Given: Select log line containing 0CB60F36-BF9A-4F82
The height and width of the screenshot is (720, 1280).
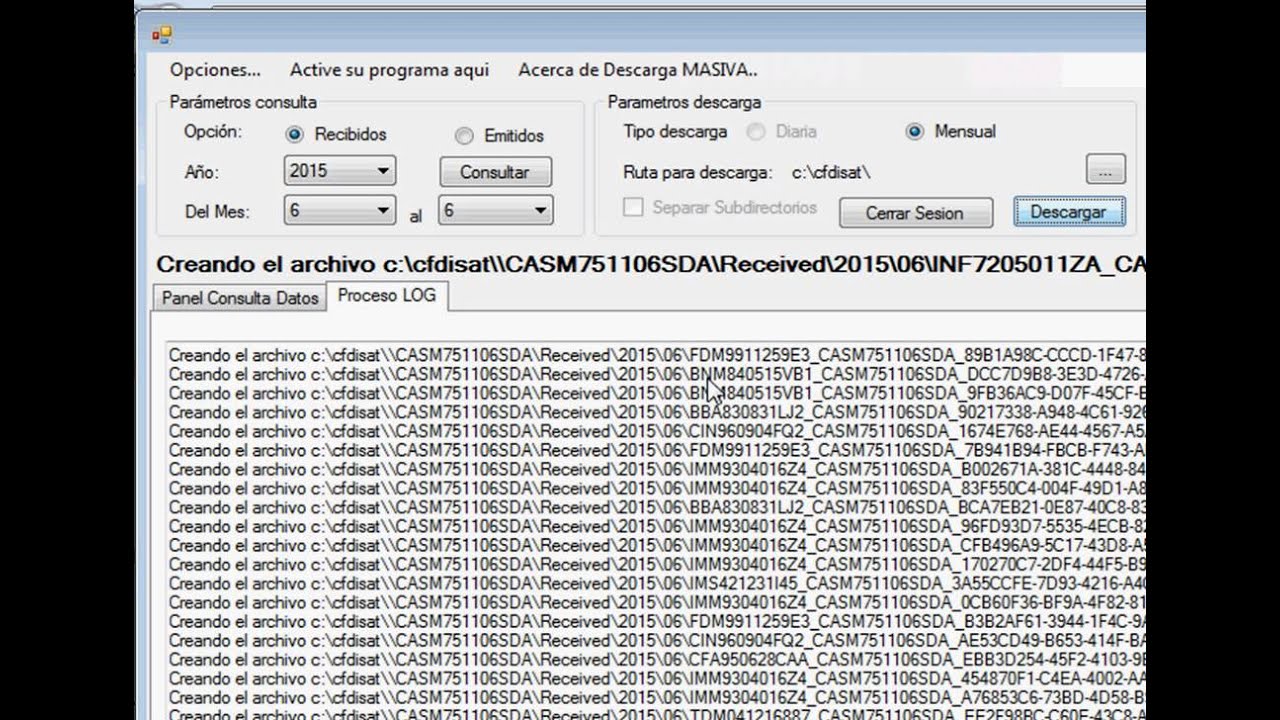Looking at the screenshot, I should (657, 602).
